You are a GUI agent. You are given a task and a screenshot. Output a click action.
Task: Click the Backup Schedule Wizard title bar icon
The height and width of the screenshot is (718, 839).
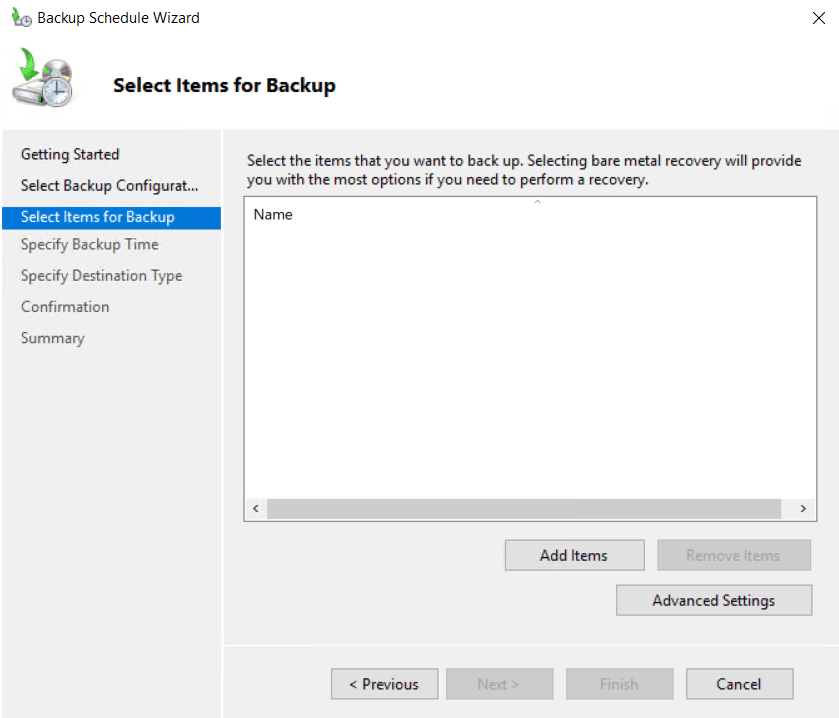coord(21,17)
